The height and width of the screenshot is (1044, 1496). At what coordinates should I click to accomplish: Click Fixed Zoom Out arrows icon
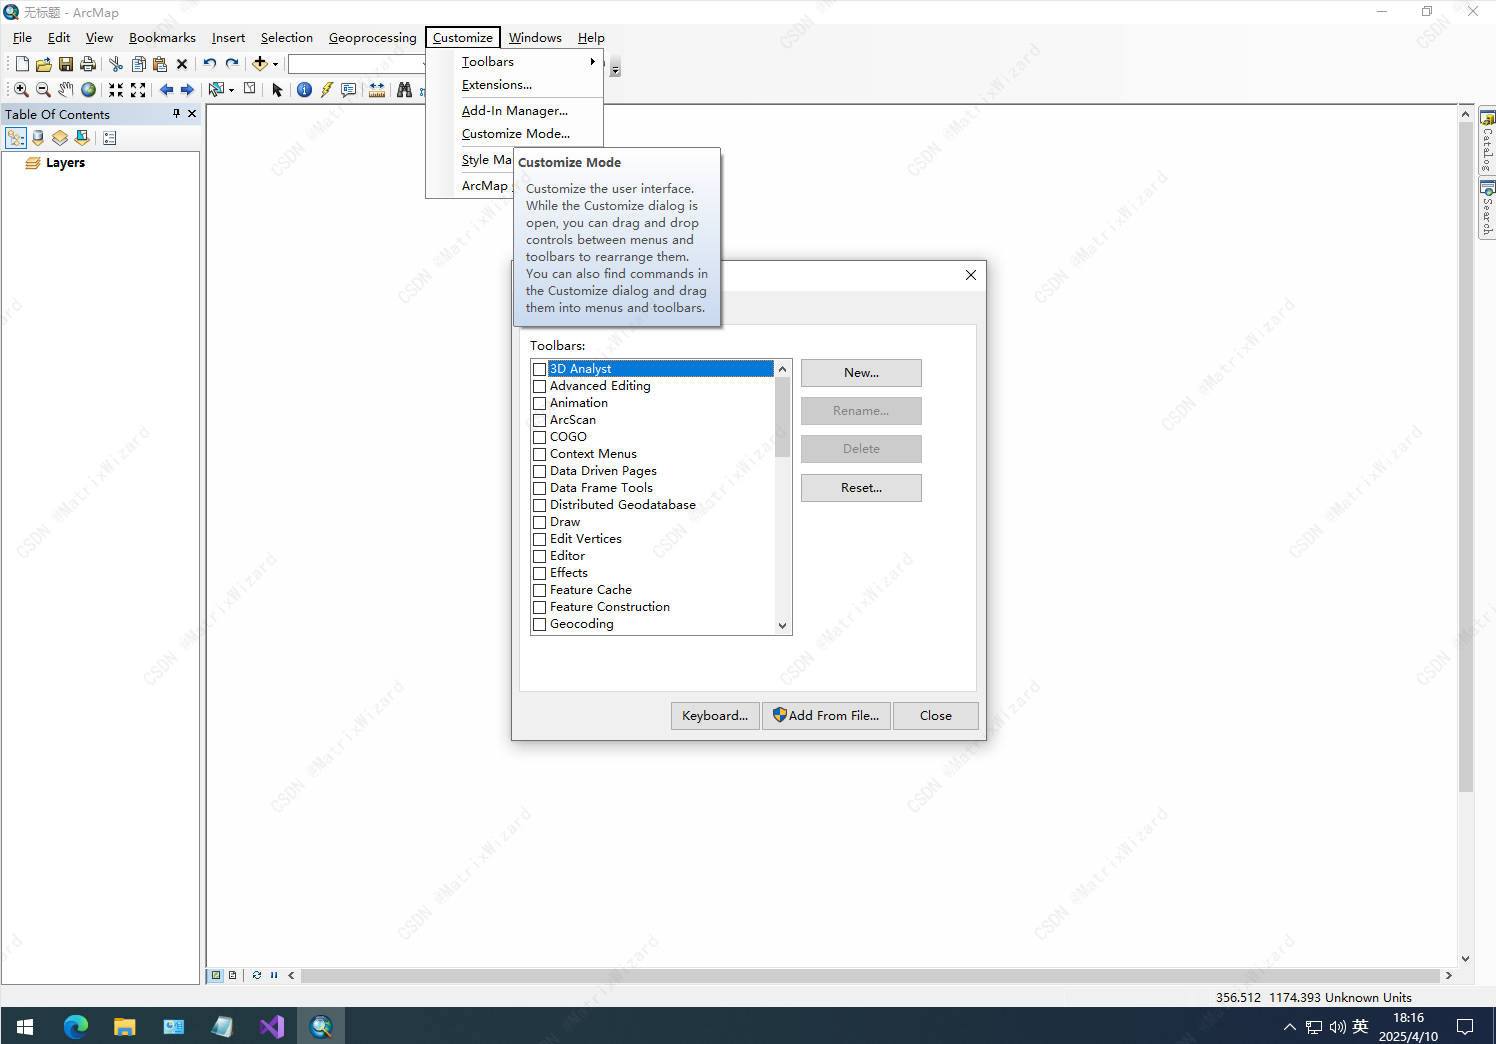coord(138,90)
